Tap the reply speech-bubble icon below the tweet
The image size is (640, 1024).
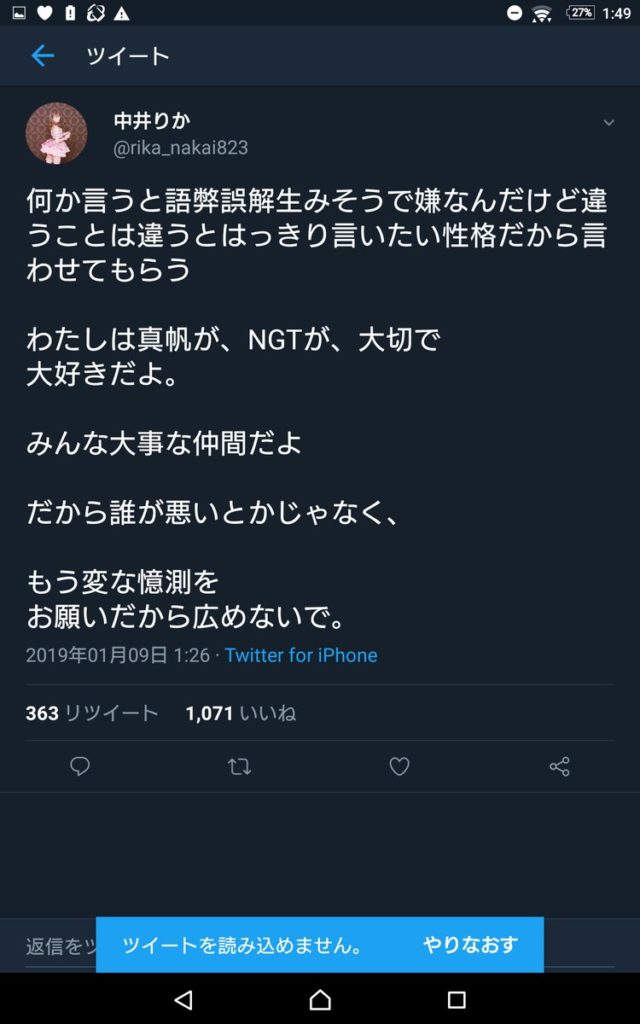click(x=80, y=766)
